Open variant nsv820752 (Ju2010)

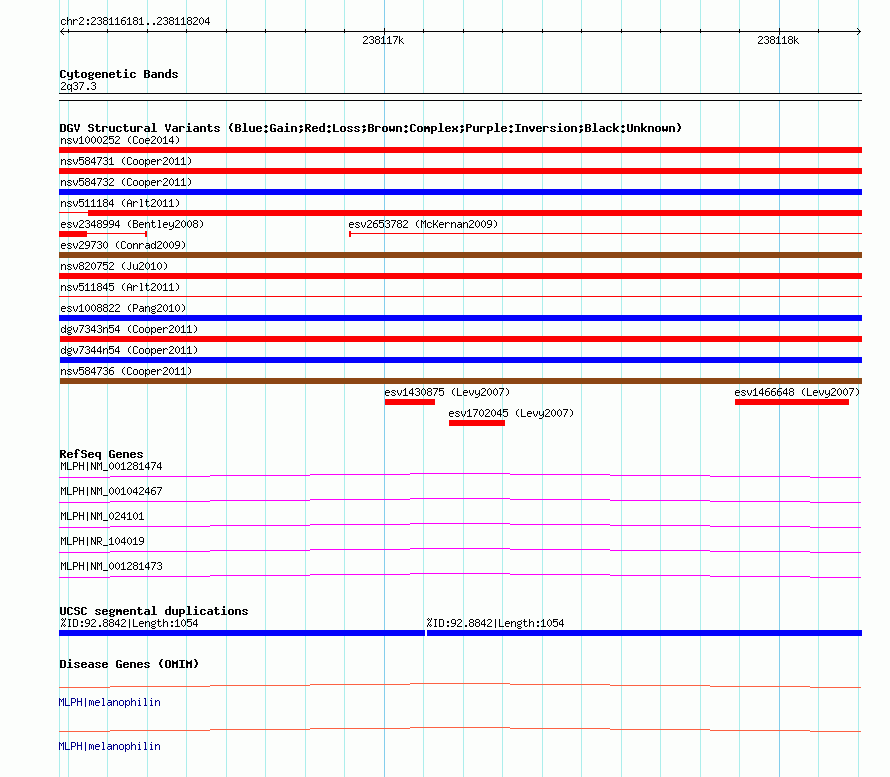114,266
